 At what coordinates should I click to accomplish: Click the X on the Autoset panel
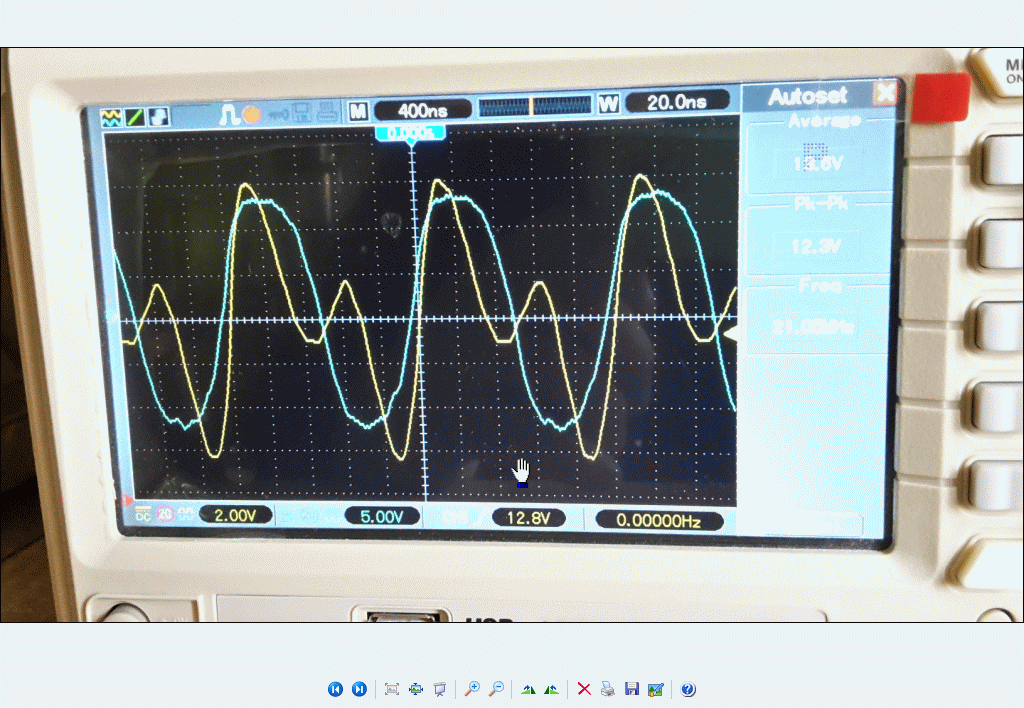pos(885,94)
